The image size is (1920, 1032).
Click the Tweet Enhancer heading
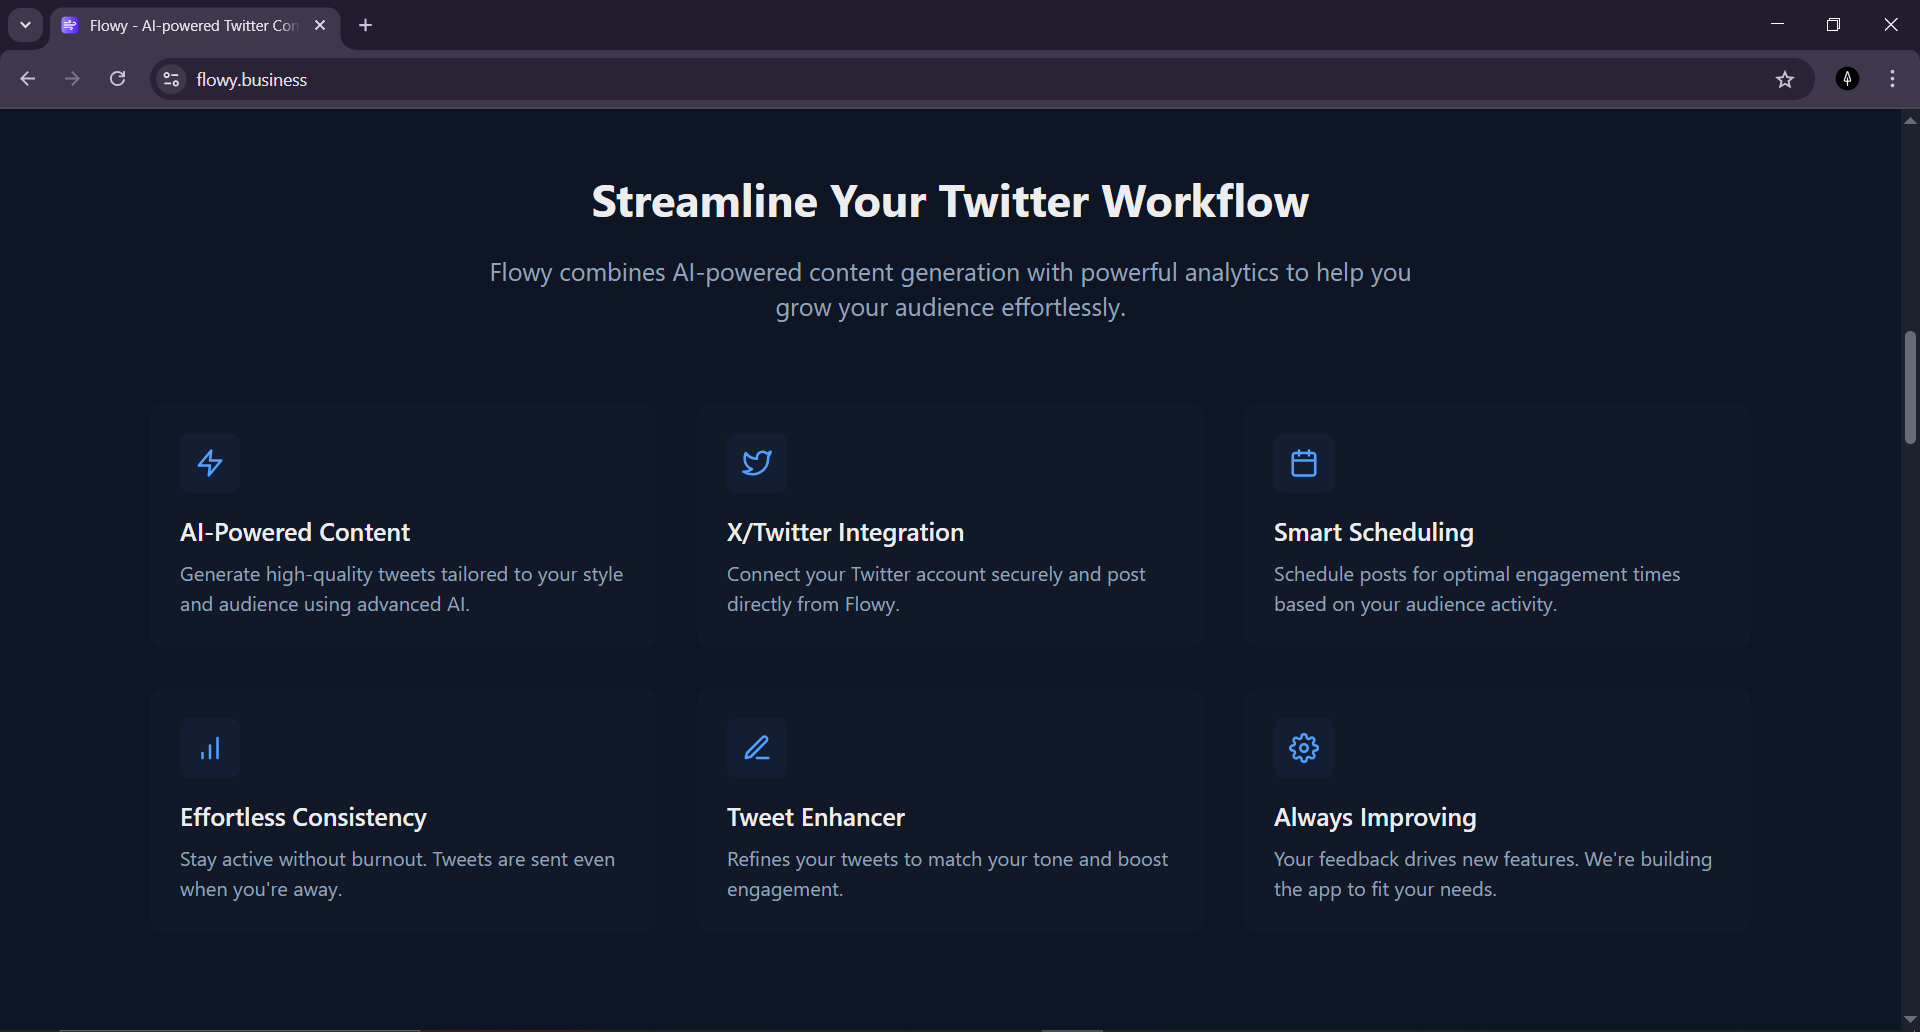pos(815,817)
